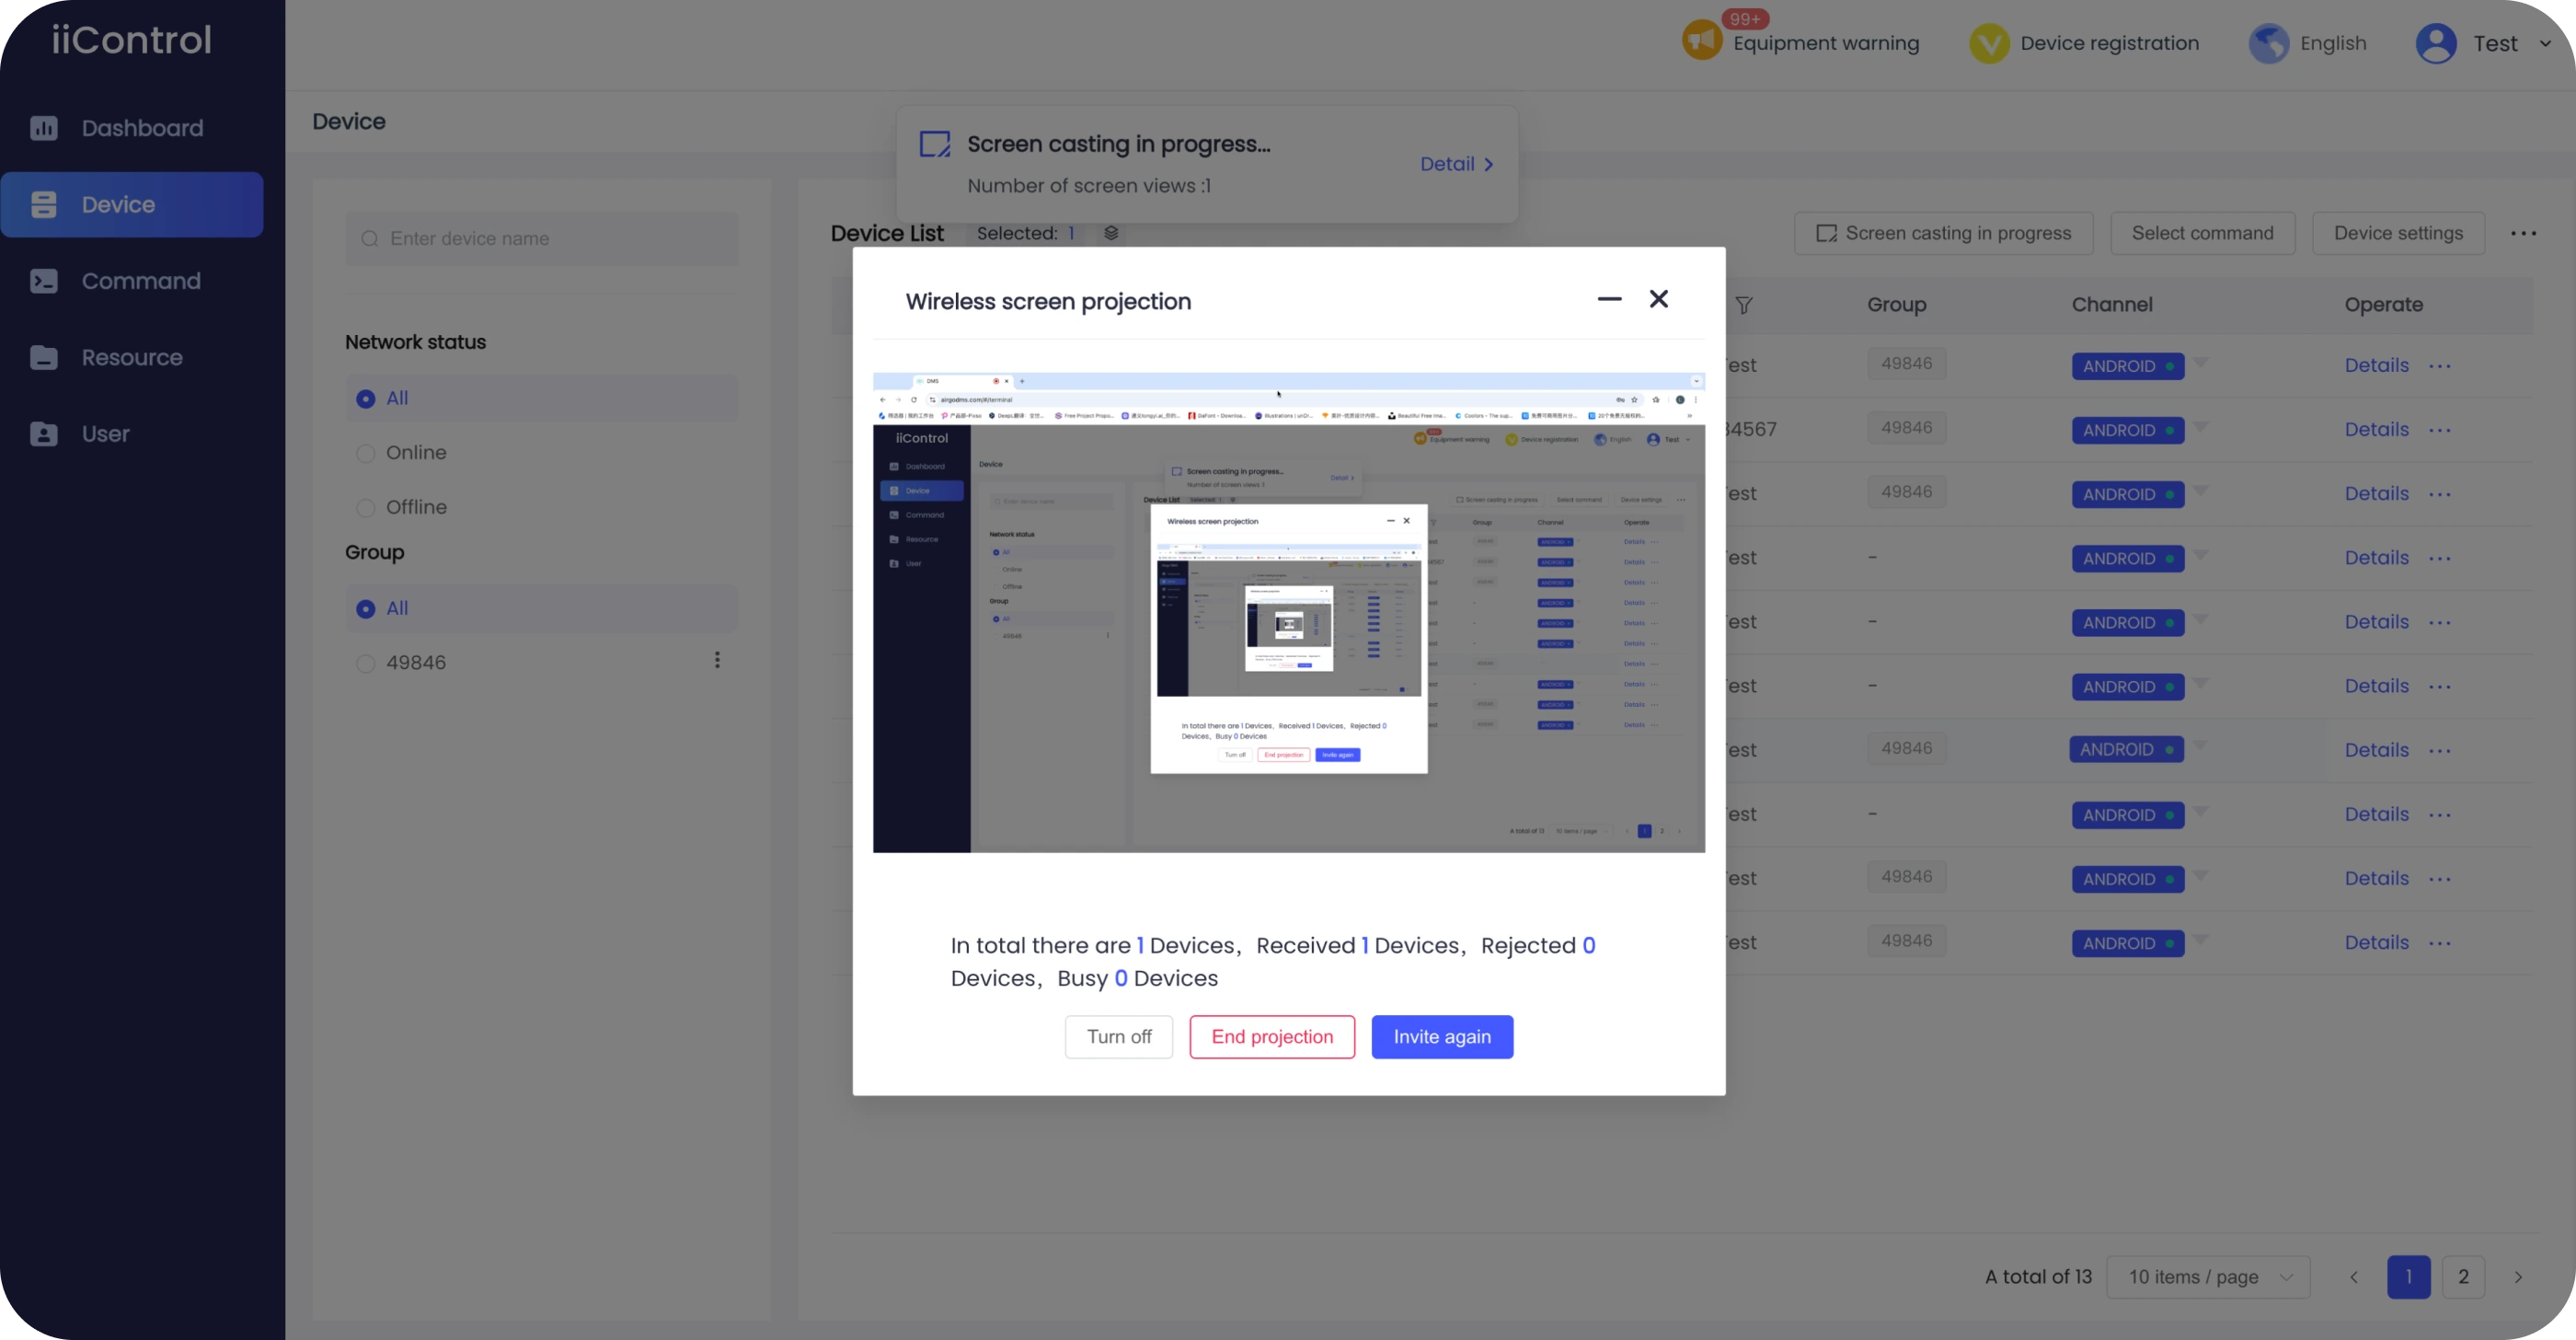Viewport: 2576px width, 1340px height.
Task: Click the End projection button
Action: [x=1271, y=1037]
